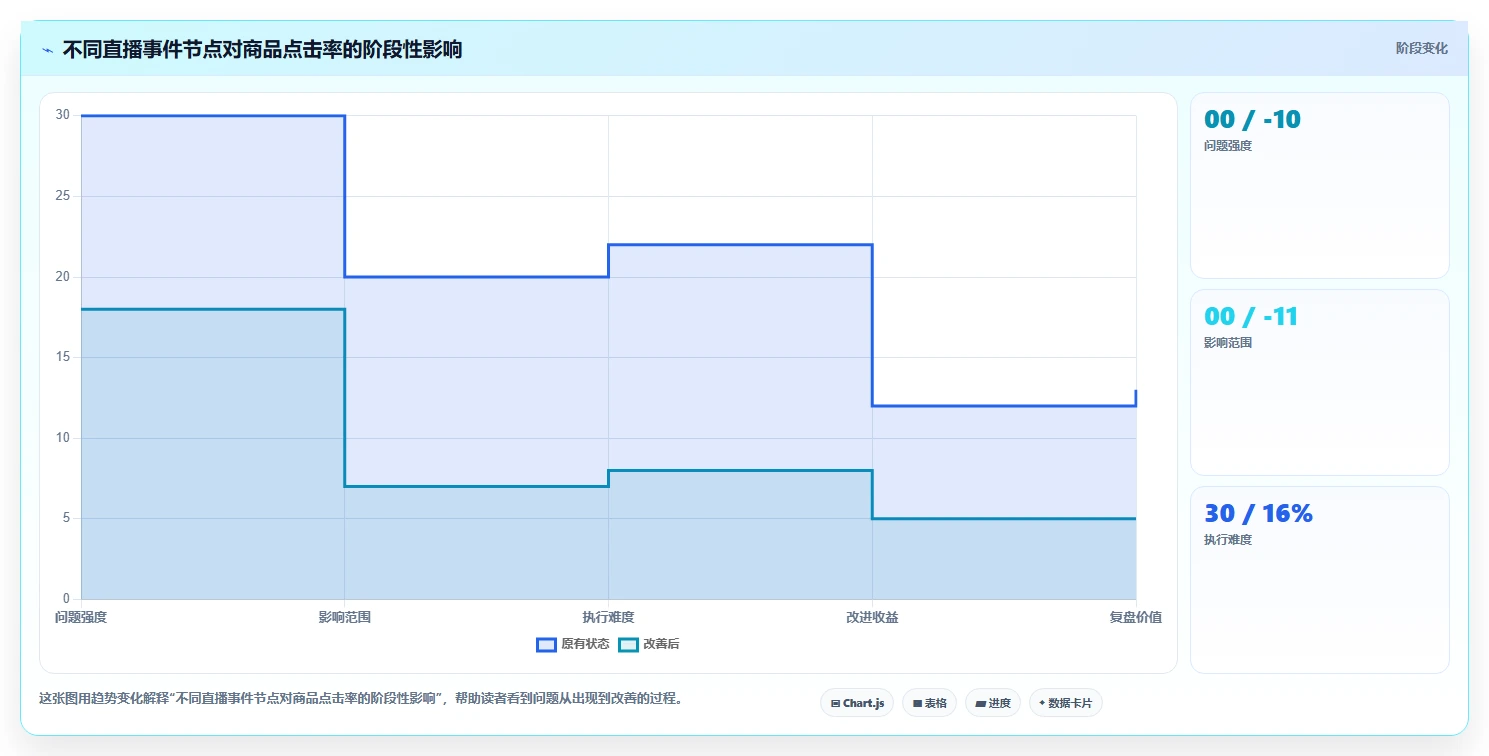Click the y-axis value 30

(63, 115)
